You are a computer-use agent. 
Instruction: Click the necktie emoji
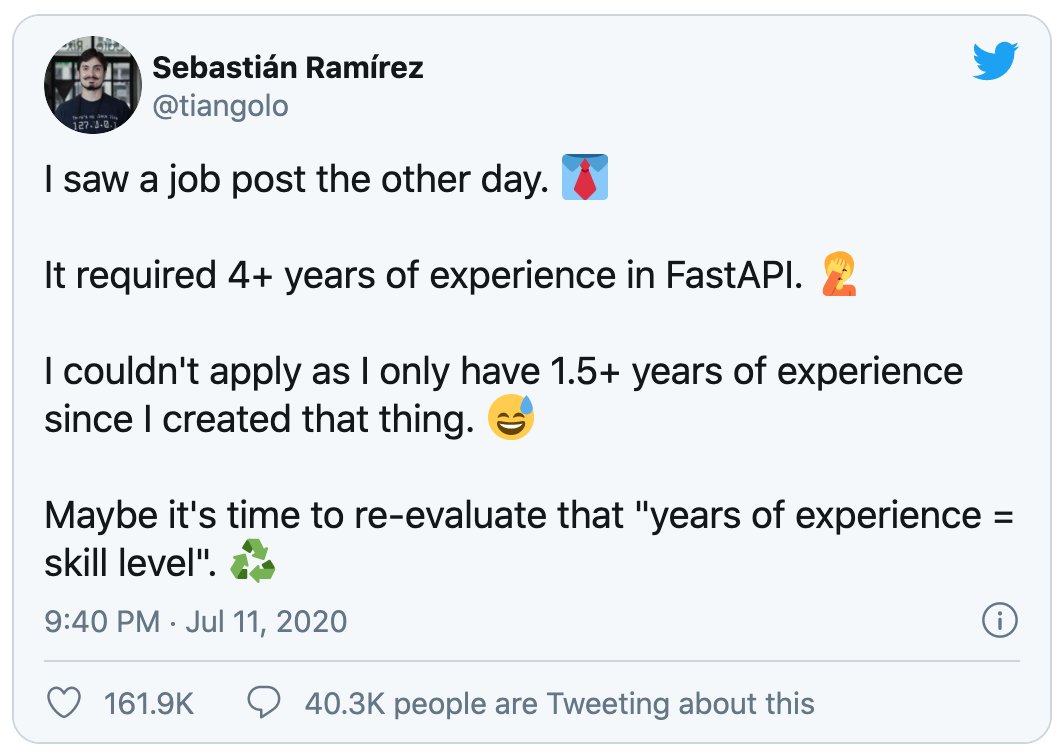(585, 177)
